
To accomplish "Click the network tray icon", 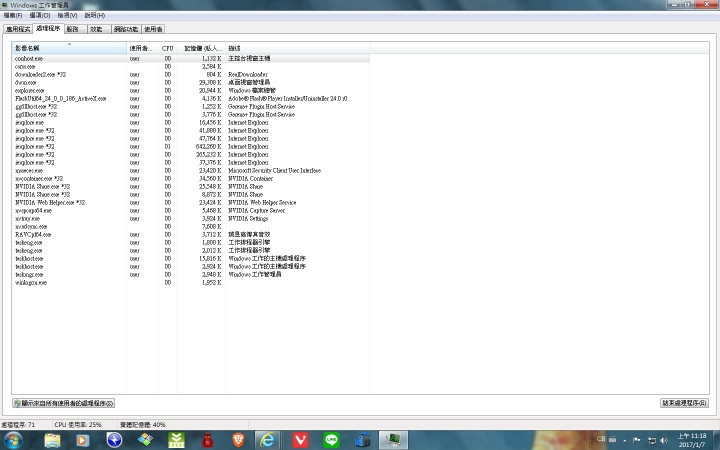I will (x=651, y=440).
